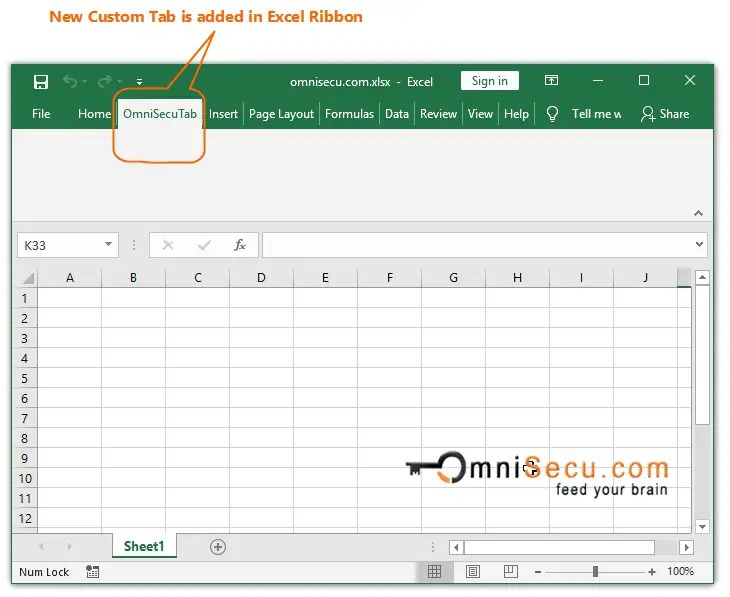Click the Select All corner triangle
Viewport: 730px width, 597px height.
pyautogui.click(x=28, y=278)
